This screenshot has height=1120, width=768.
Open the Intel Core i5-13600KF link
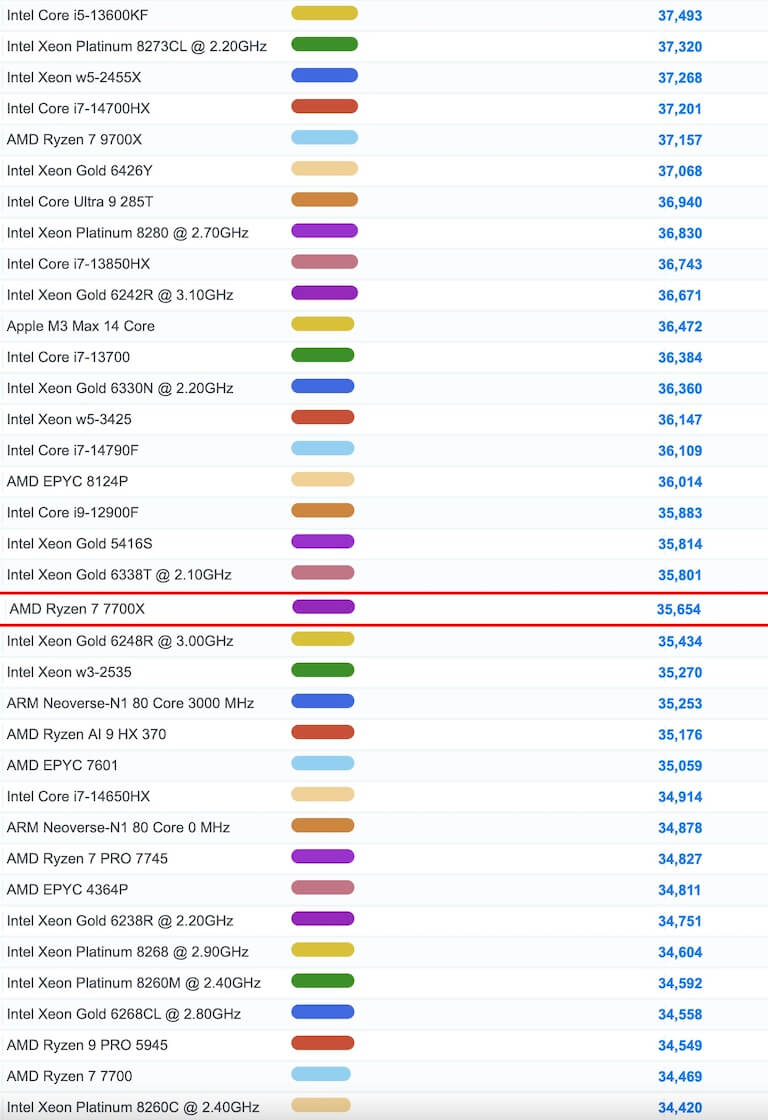[77, 15]
